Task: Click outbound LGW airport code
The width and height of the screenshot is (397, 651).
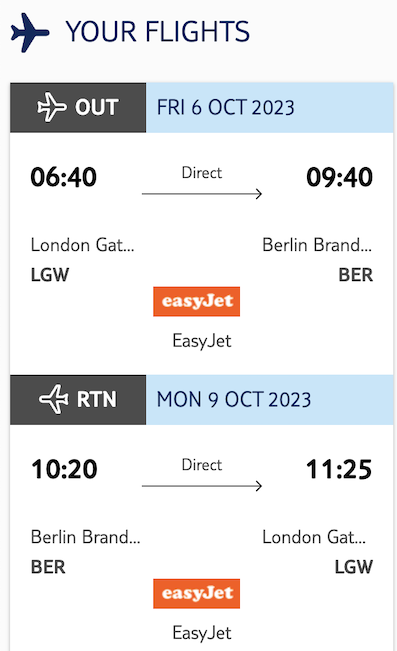Action: pos(50,275)
